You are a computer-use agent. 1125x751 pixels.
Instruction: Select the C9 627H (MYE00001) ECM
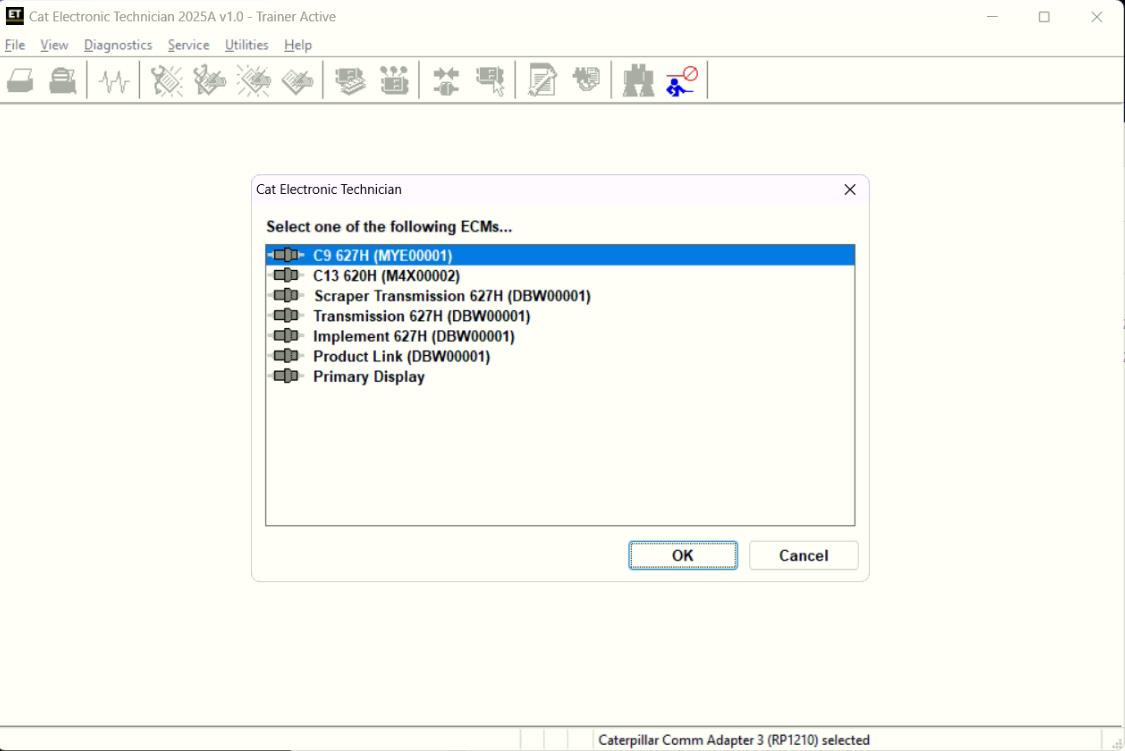point(560,255)
